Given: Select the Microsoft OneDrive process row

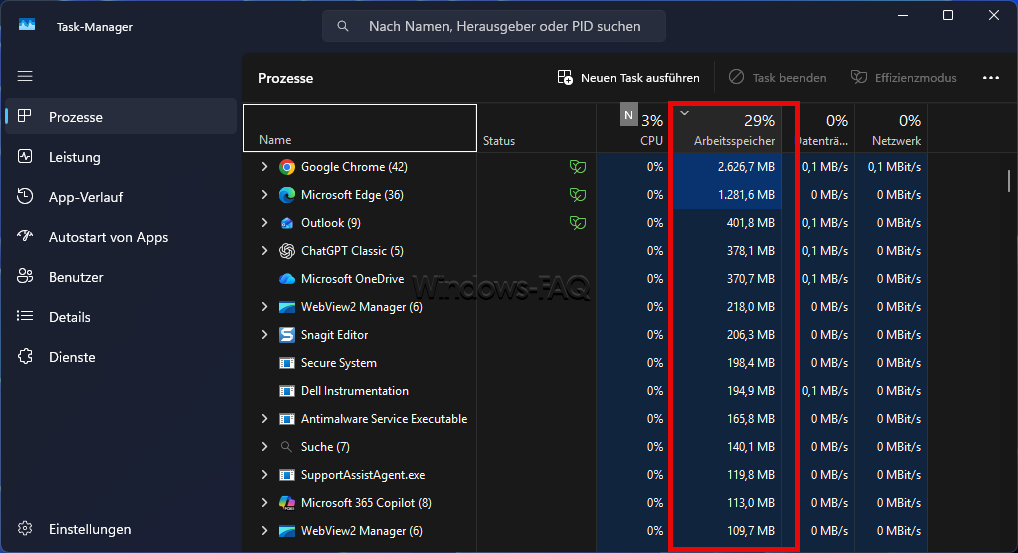Looking at the screenshot, I should (584, 278).
